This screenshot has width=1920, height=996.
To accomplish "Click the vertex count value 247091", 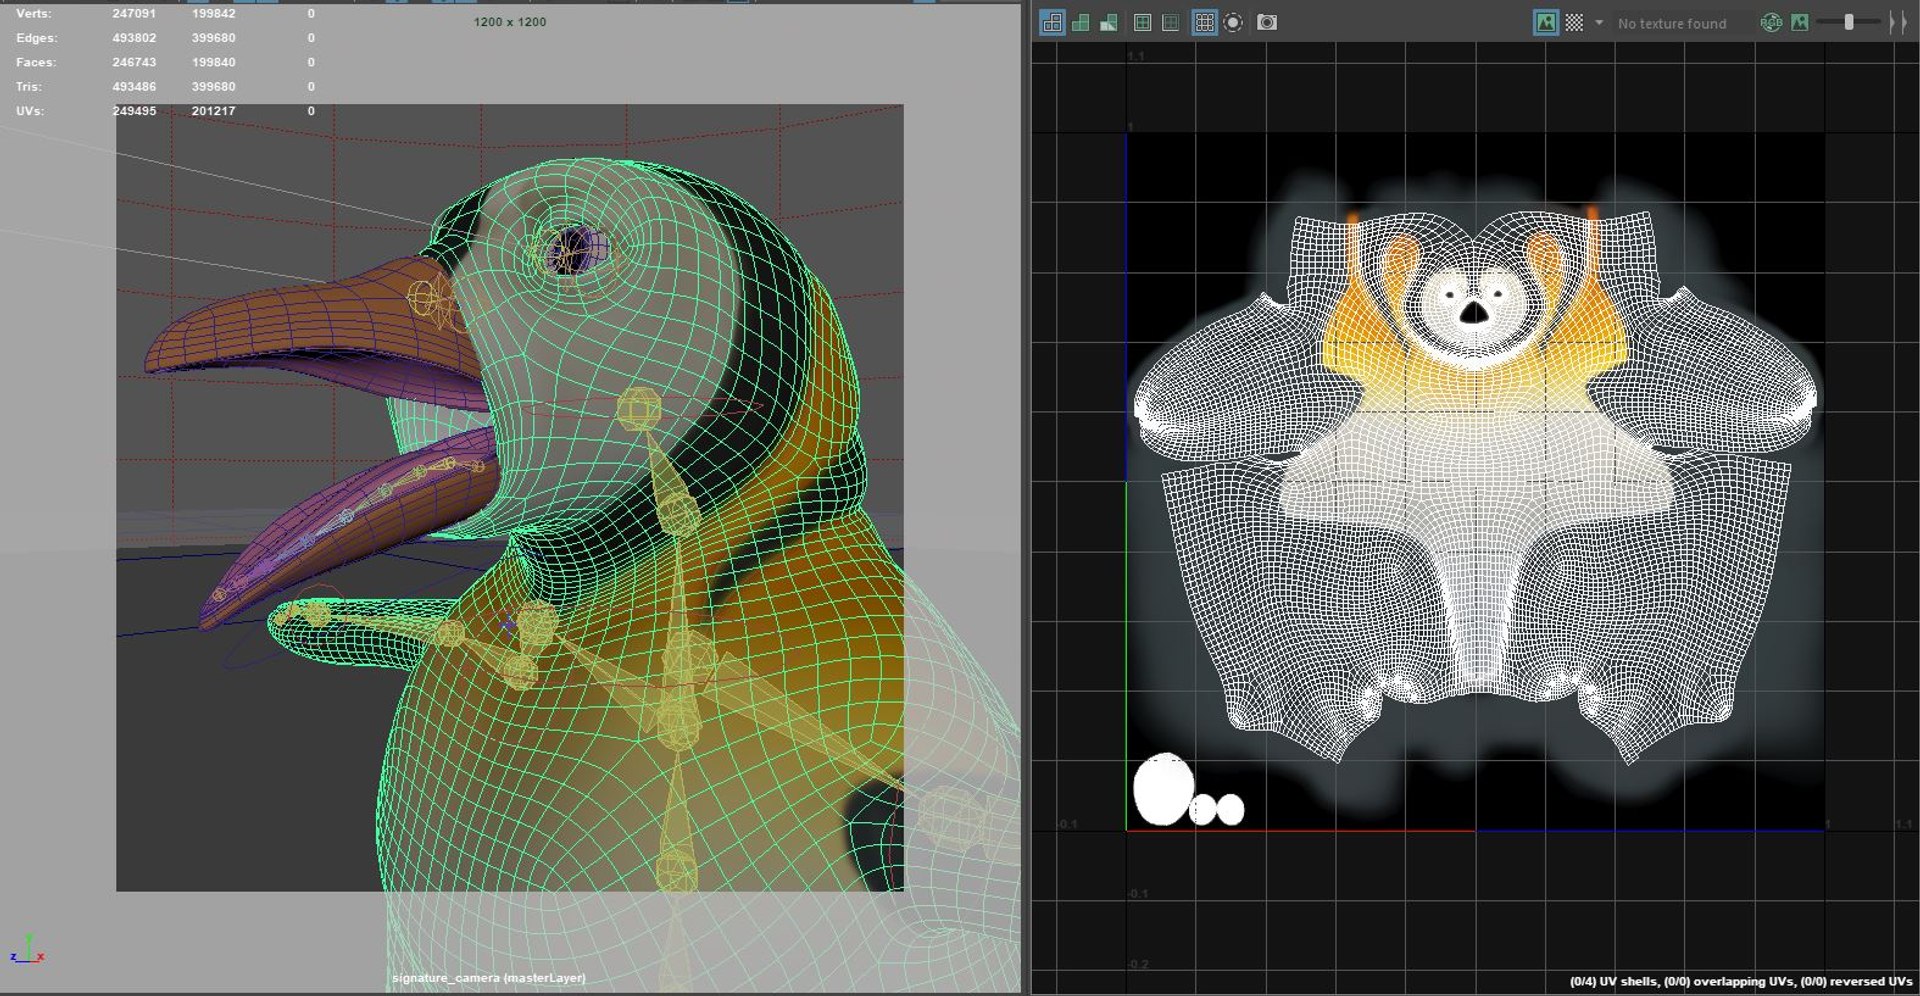I will click(x=134, y=13).
